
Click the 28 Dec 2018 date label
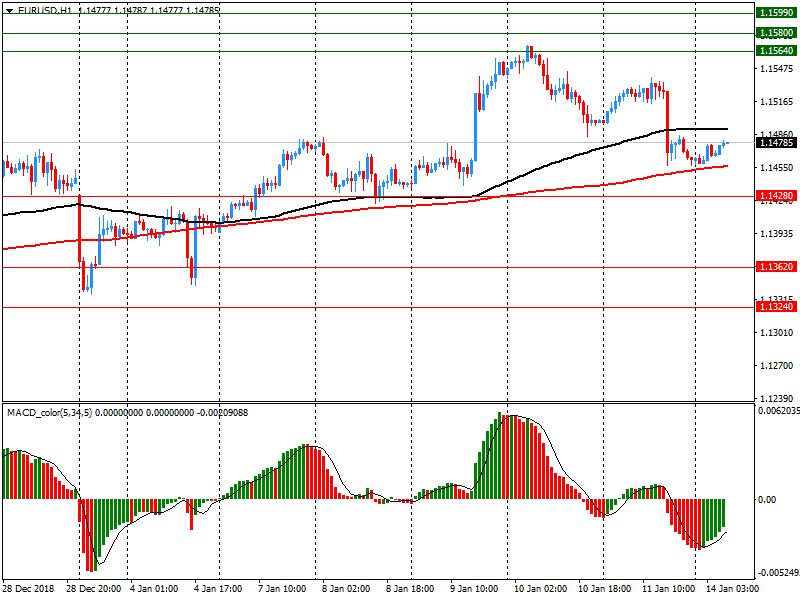(30, 589)
